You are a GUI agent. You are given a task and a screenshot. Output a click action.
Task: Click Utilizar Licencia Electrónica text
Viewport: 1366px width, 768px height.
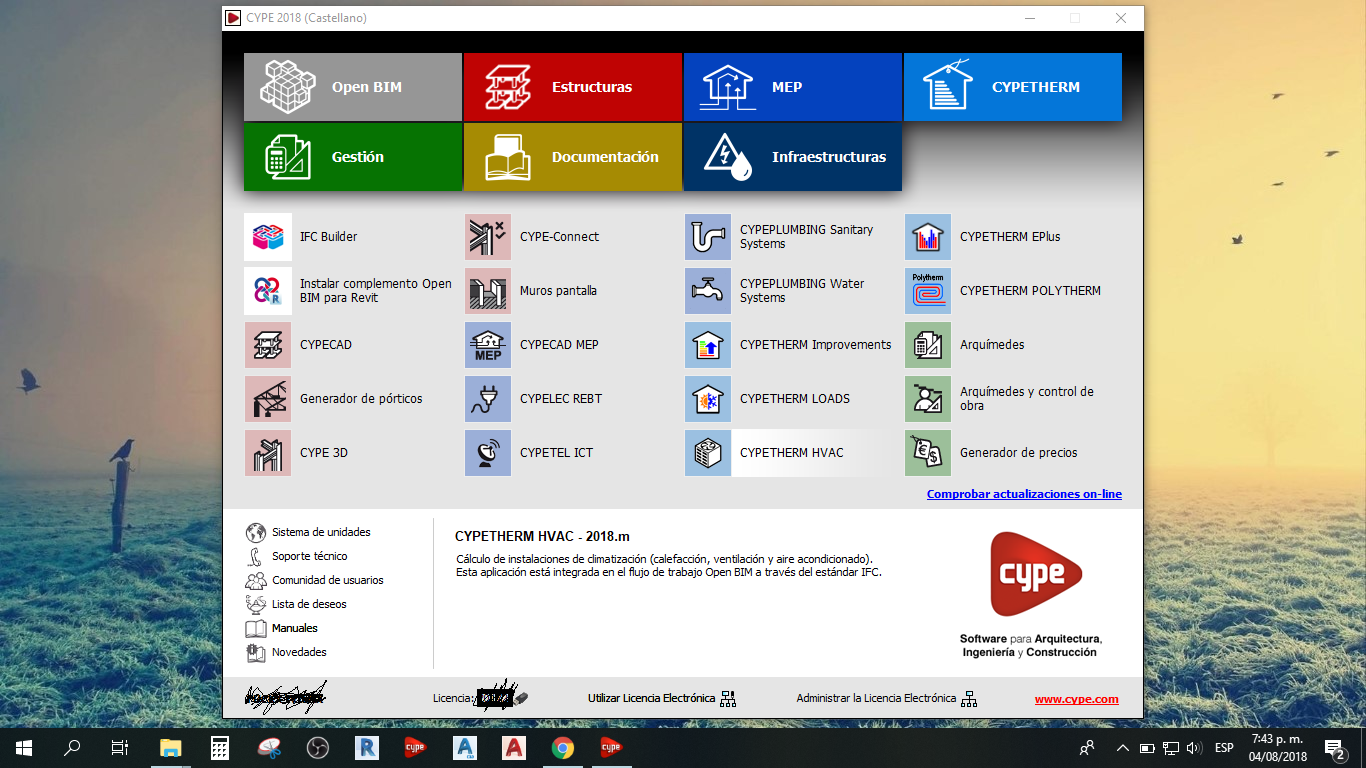[651, 698]
